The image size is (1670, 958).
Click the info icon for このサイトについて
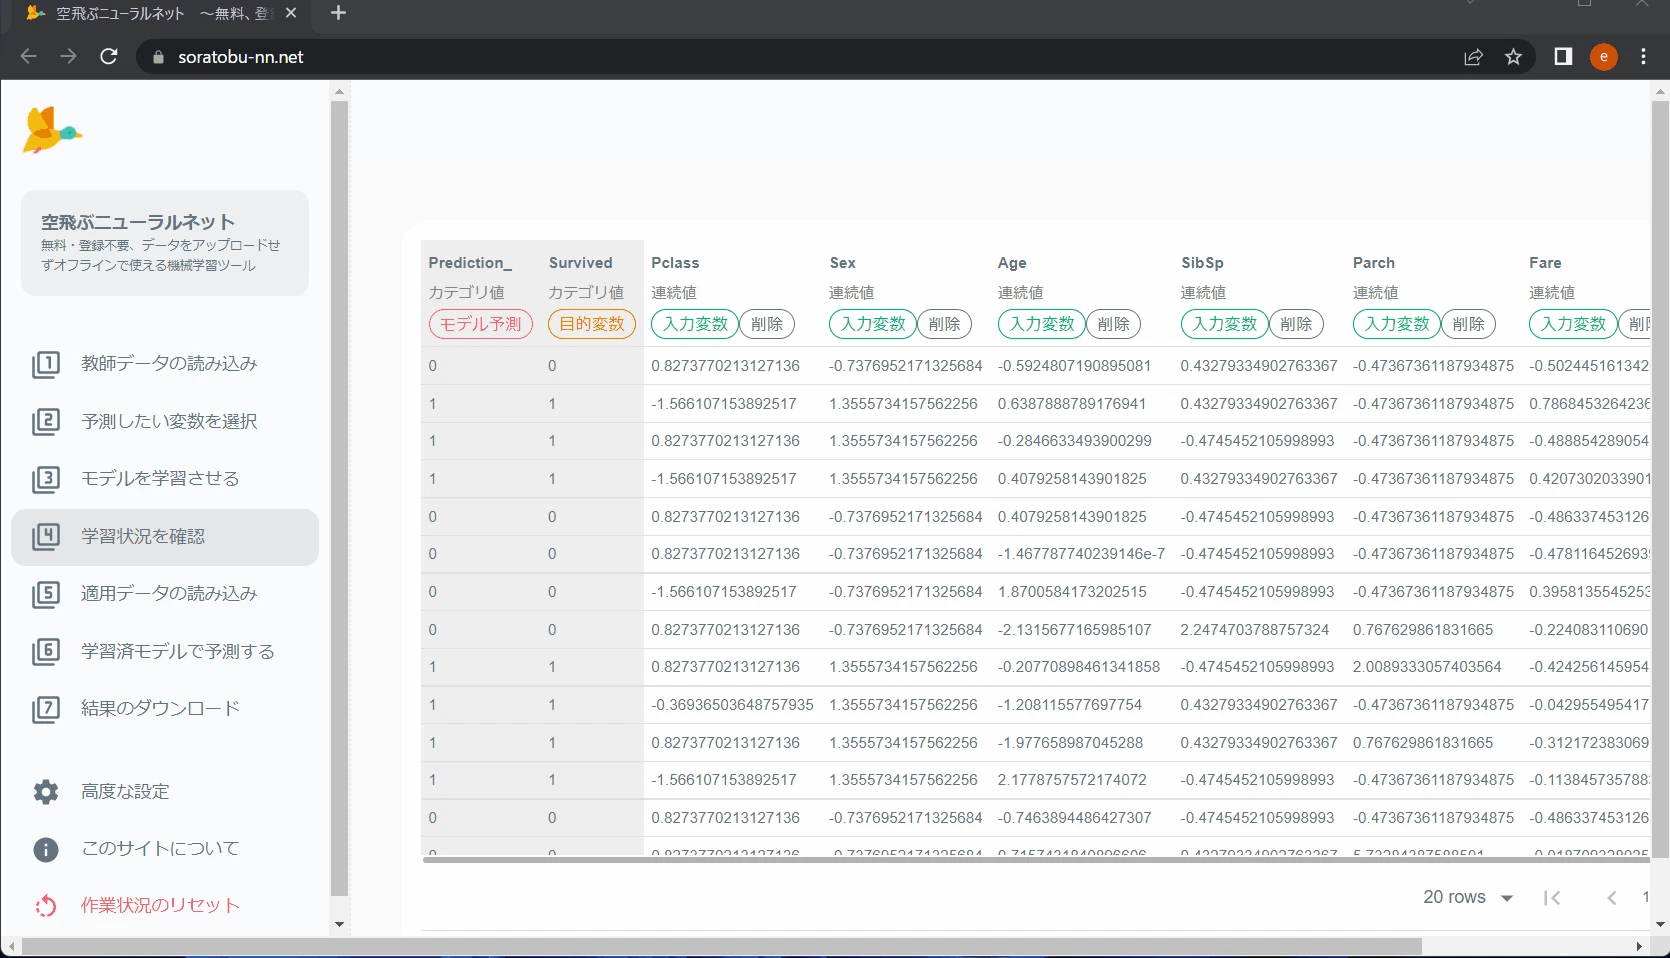coord(46,849)
